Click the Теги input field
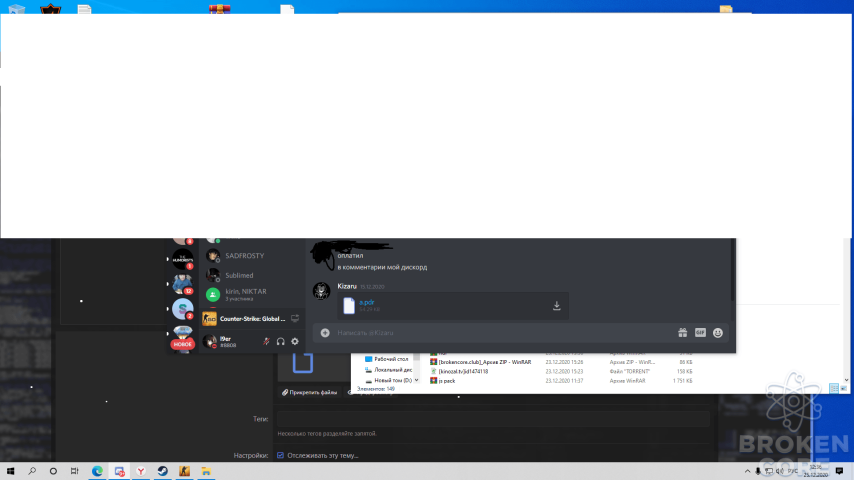This screenshot has height=480, width=854. [493, 418]
